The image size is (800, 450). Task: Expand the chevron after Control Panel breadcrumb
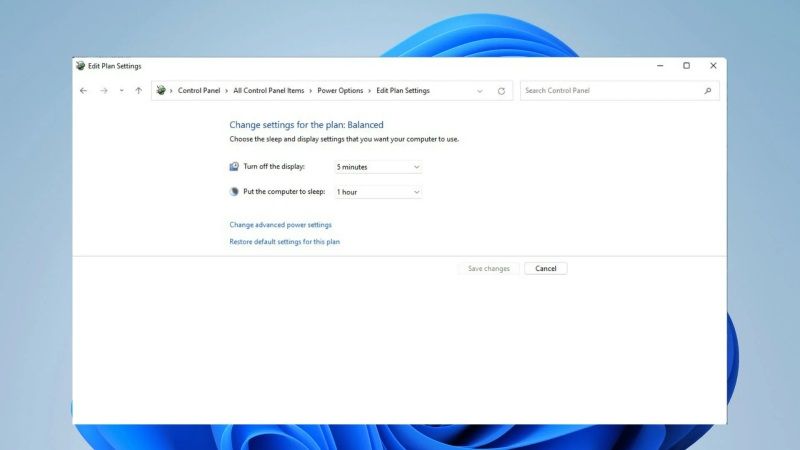(x=227, y=91)
